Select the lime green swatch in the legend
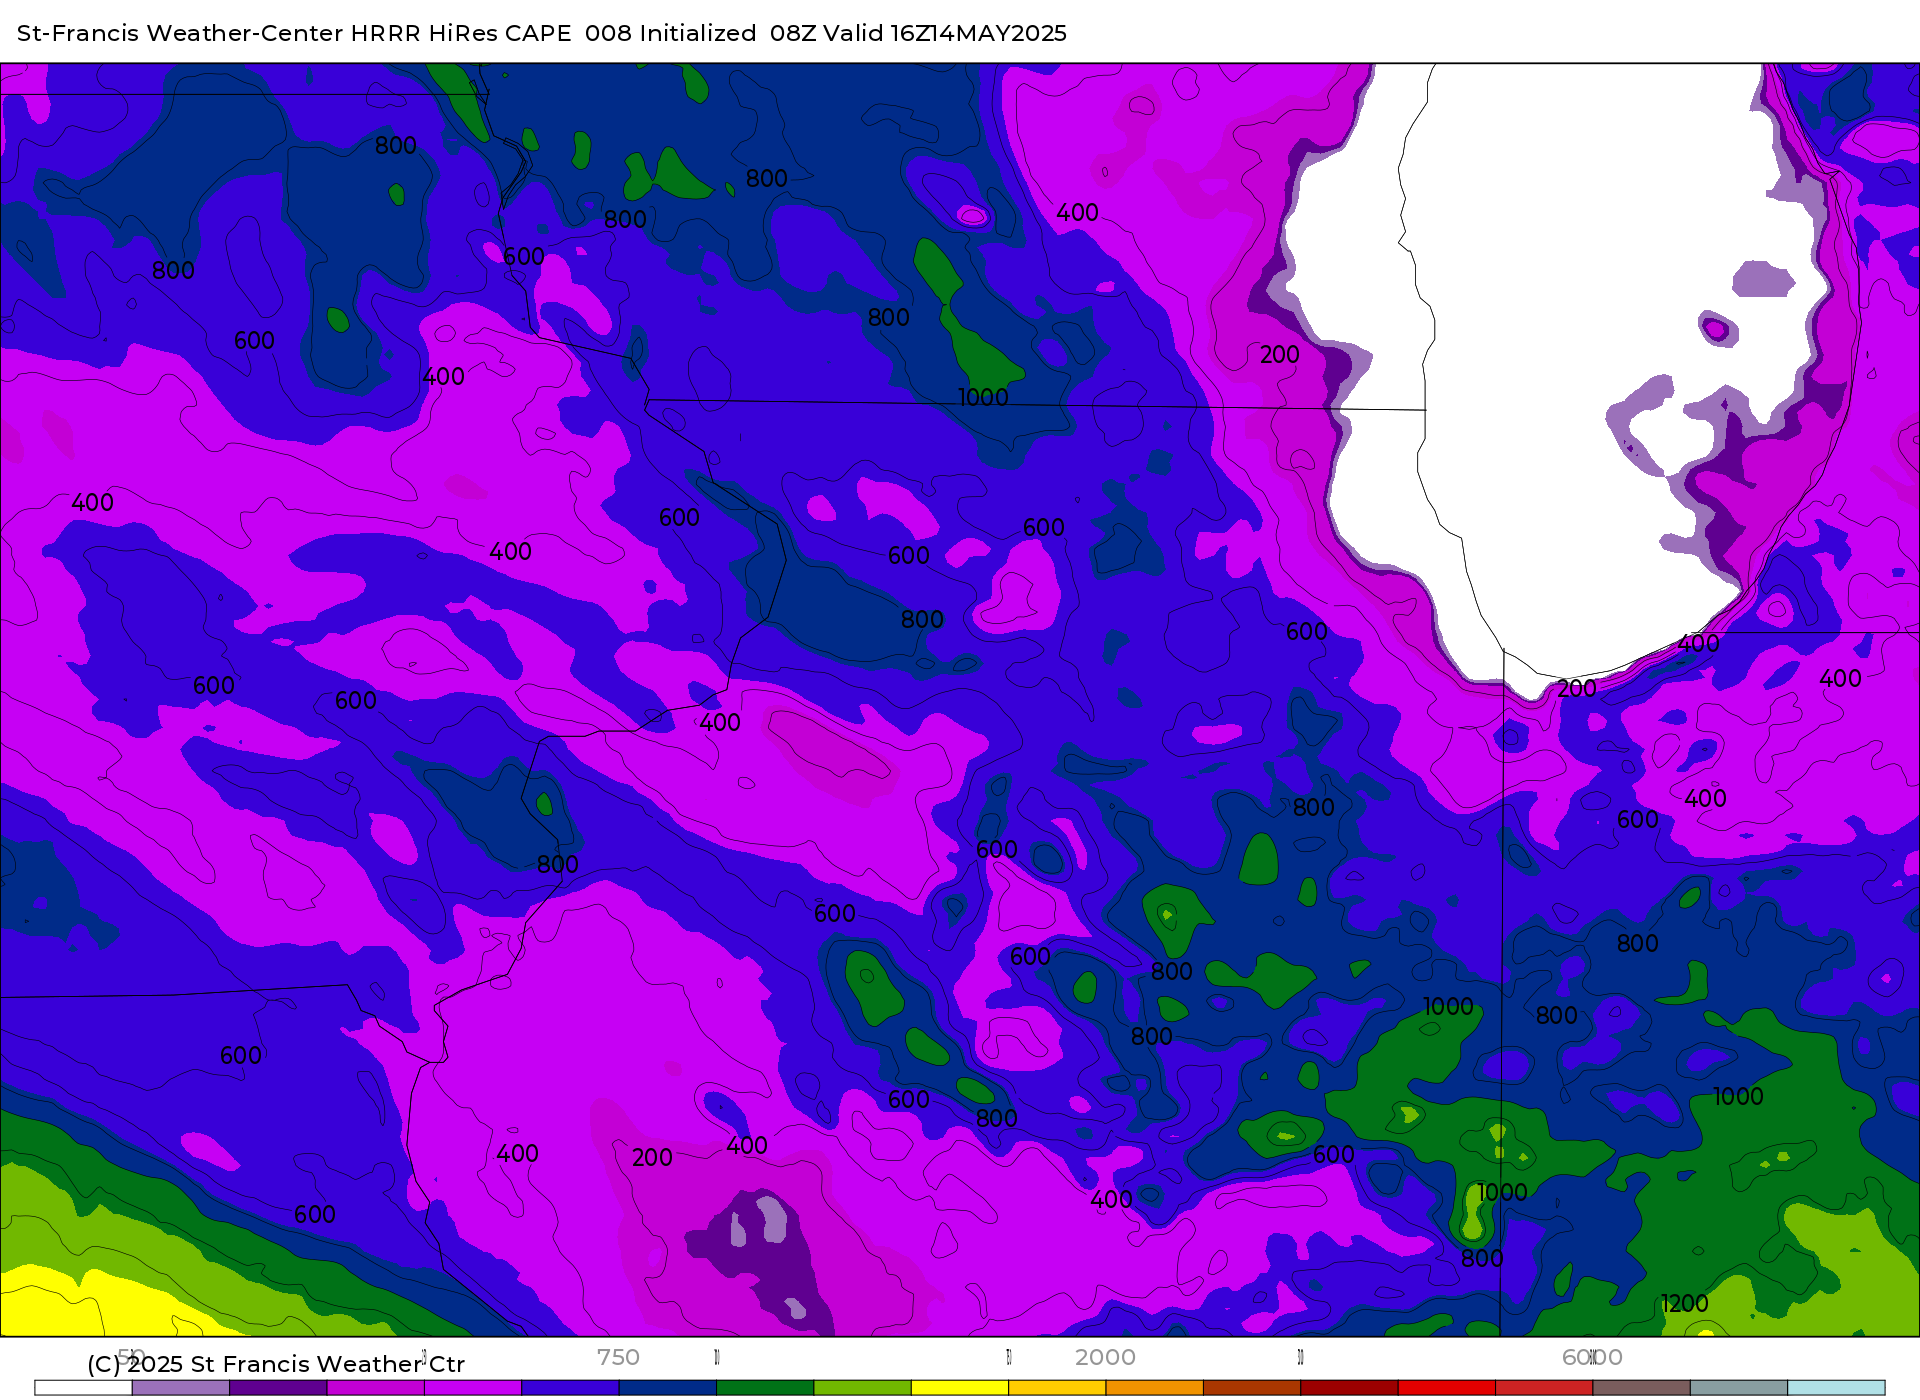 click(x=862, y=1387)
